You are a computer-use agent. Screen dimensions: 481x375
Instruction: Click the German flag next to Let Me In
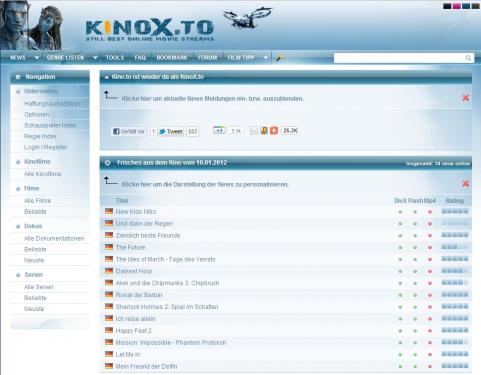pyautogui.click(x=109, y=354)
